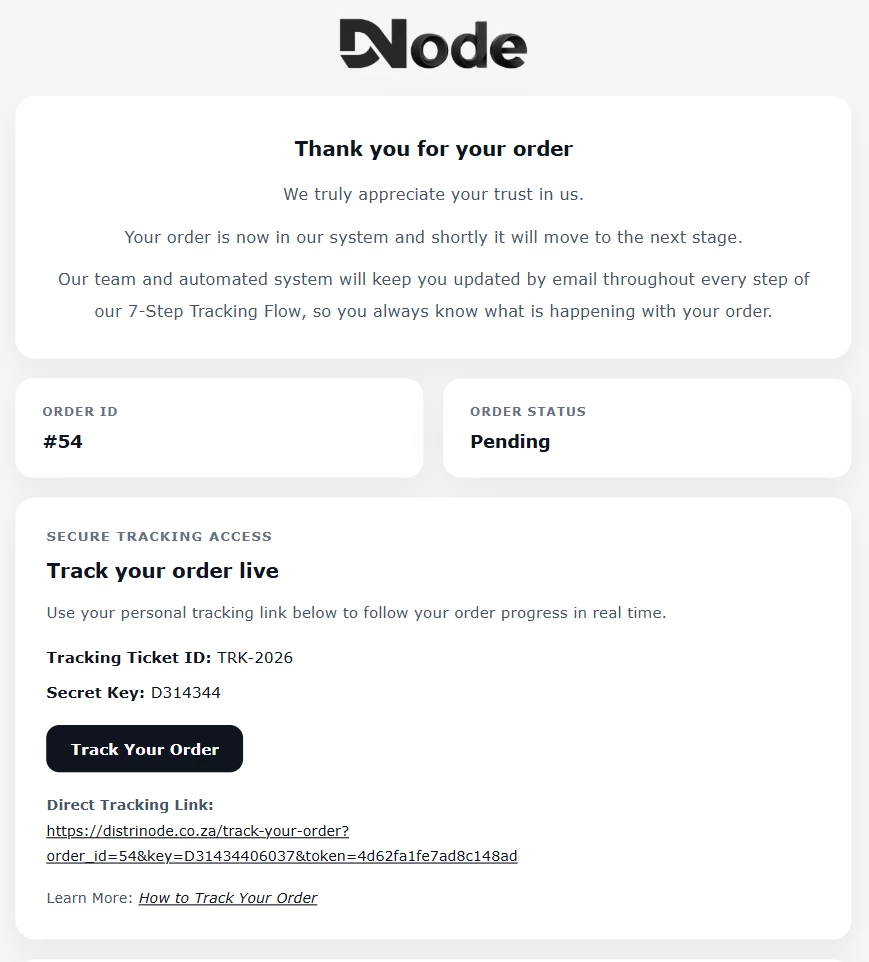
Task: Click the Use your personal tracking link sentence
Action: pyautogui.click(x=357, y=613)
